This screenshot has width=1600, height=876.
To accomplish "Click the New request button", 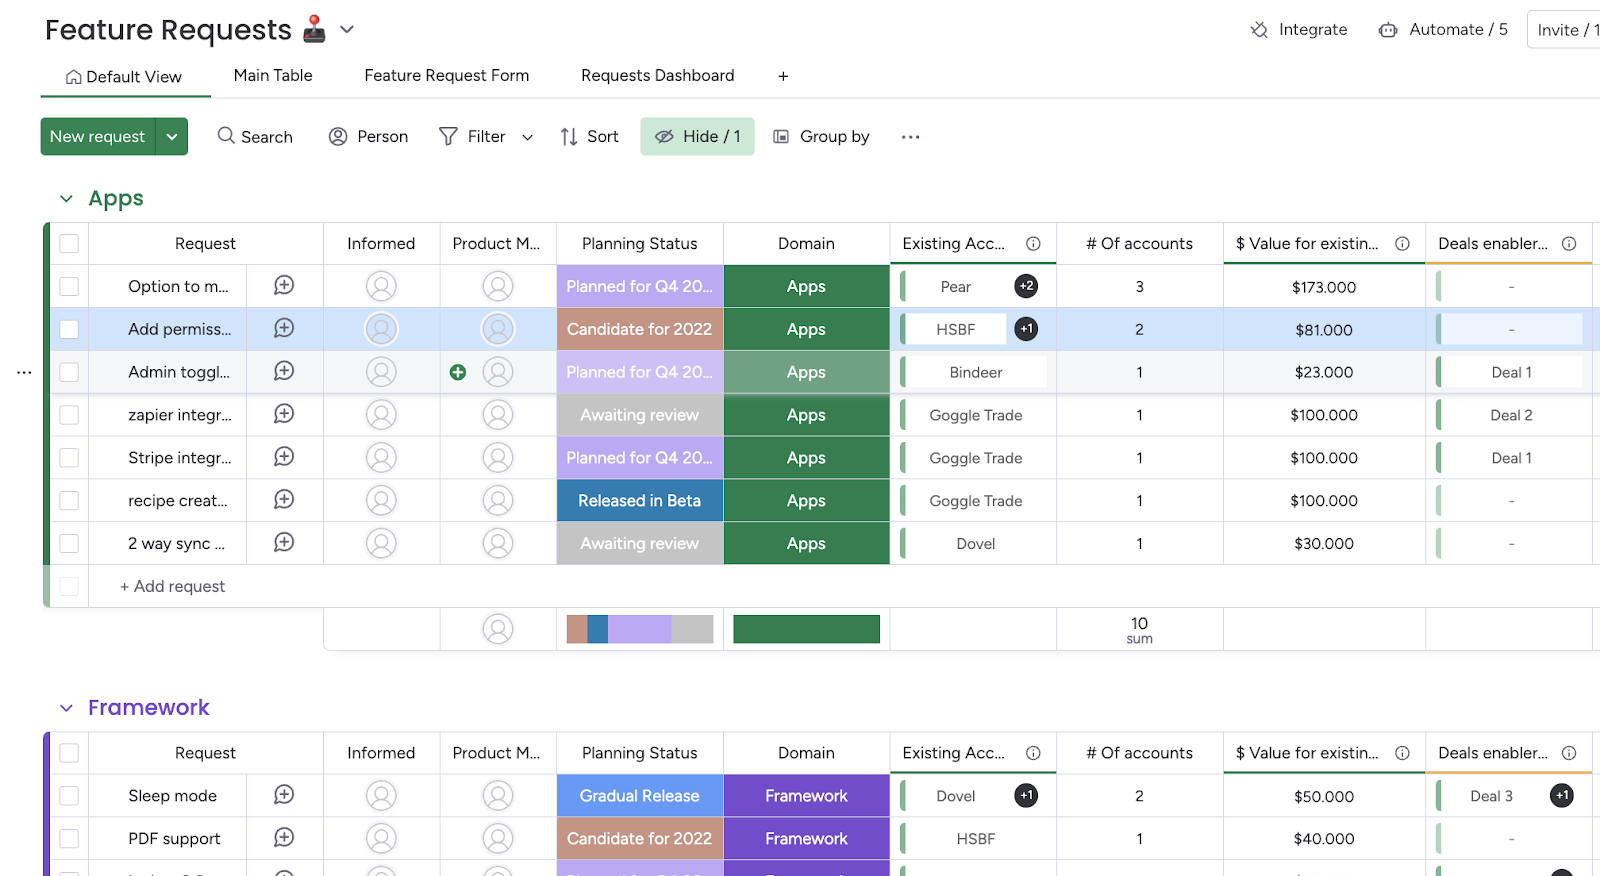I will click(98, 137).
